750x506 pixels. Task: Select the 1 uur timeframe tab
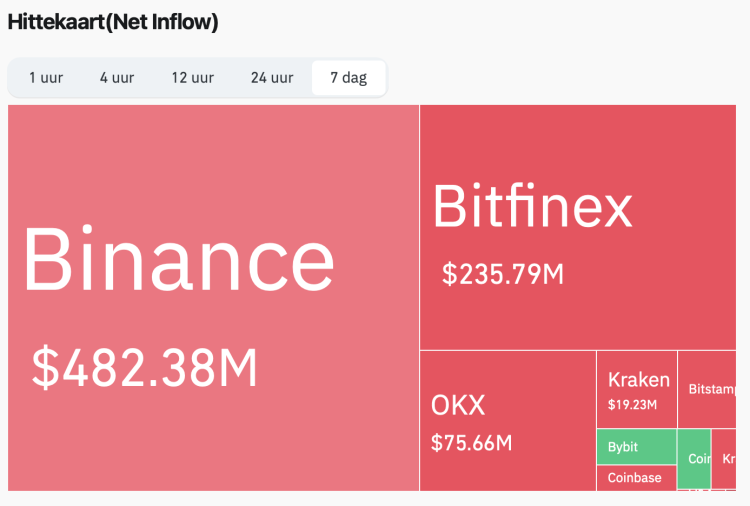(x=46, y=78)
